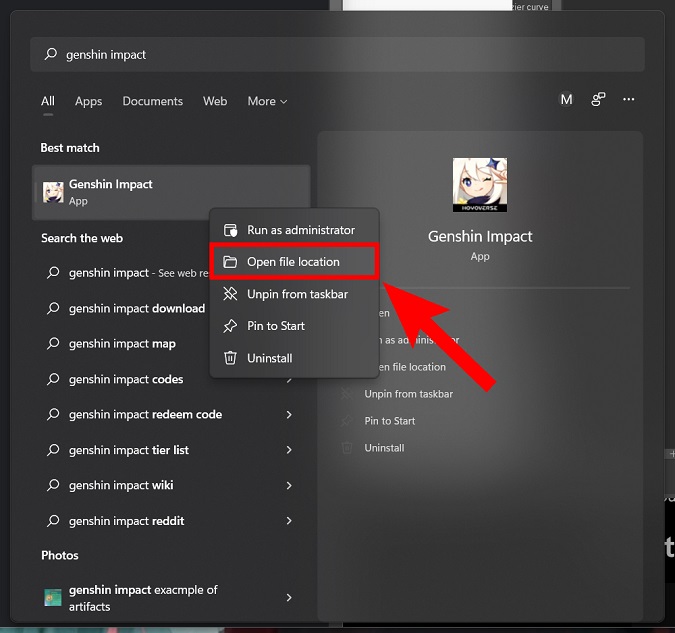This screenshot has height=633, width=675.
Task: Click 'Open file location' in the right details pane
Action: [x=411, y=367]
